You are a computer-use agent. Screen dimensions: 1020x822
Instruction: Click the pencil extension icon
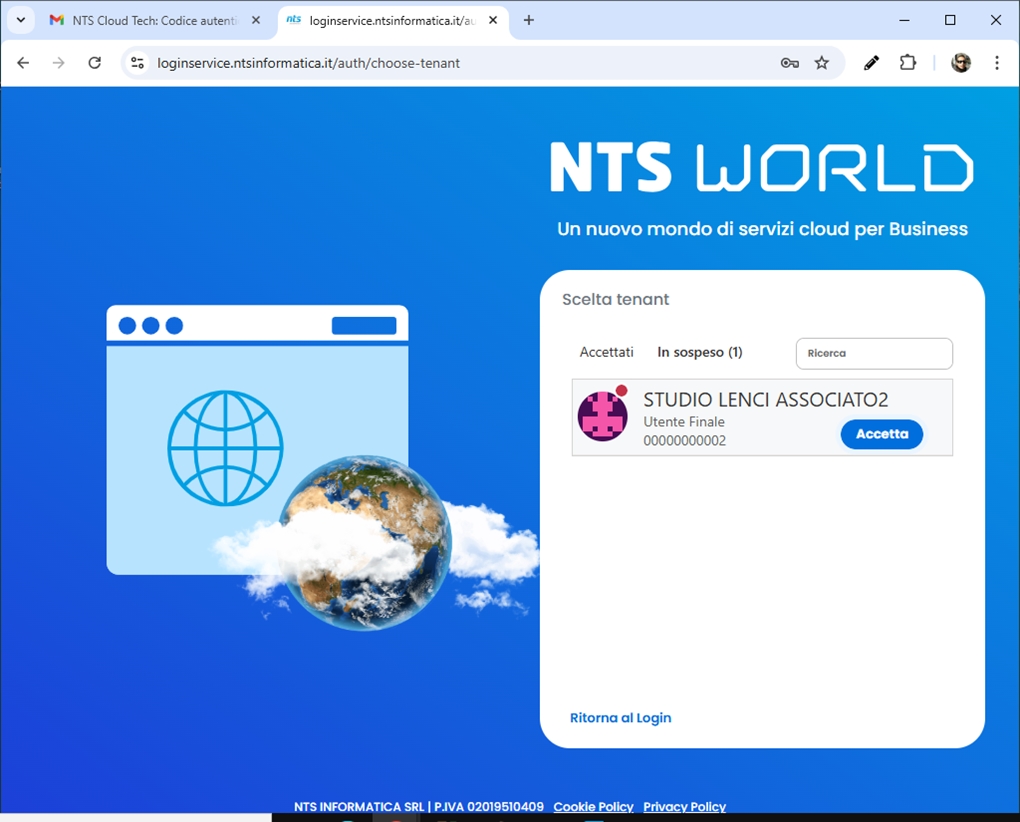[x=871, y=62]
